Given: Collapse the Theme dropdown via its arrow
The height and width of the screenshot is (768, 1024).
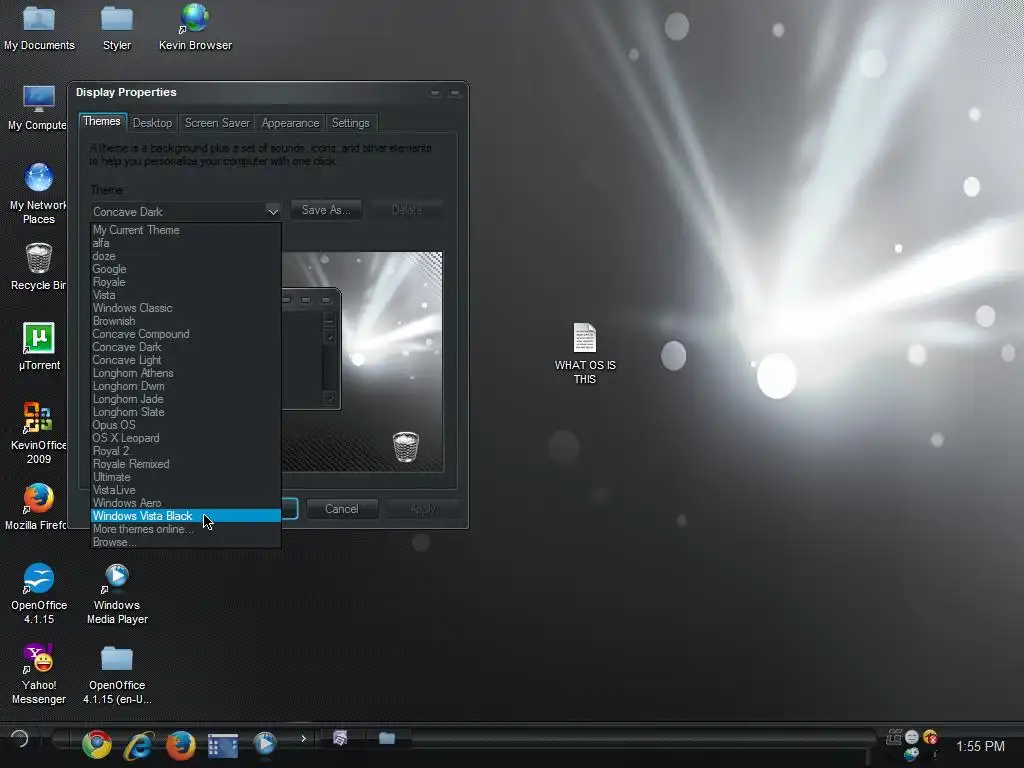Looking at the screenshot, I should 273,211.
